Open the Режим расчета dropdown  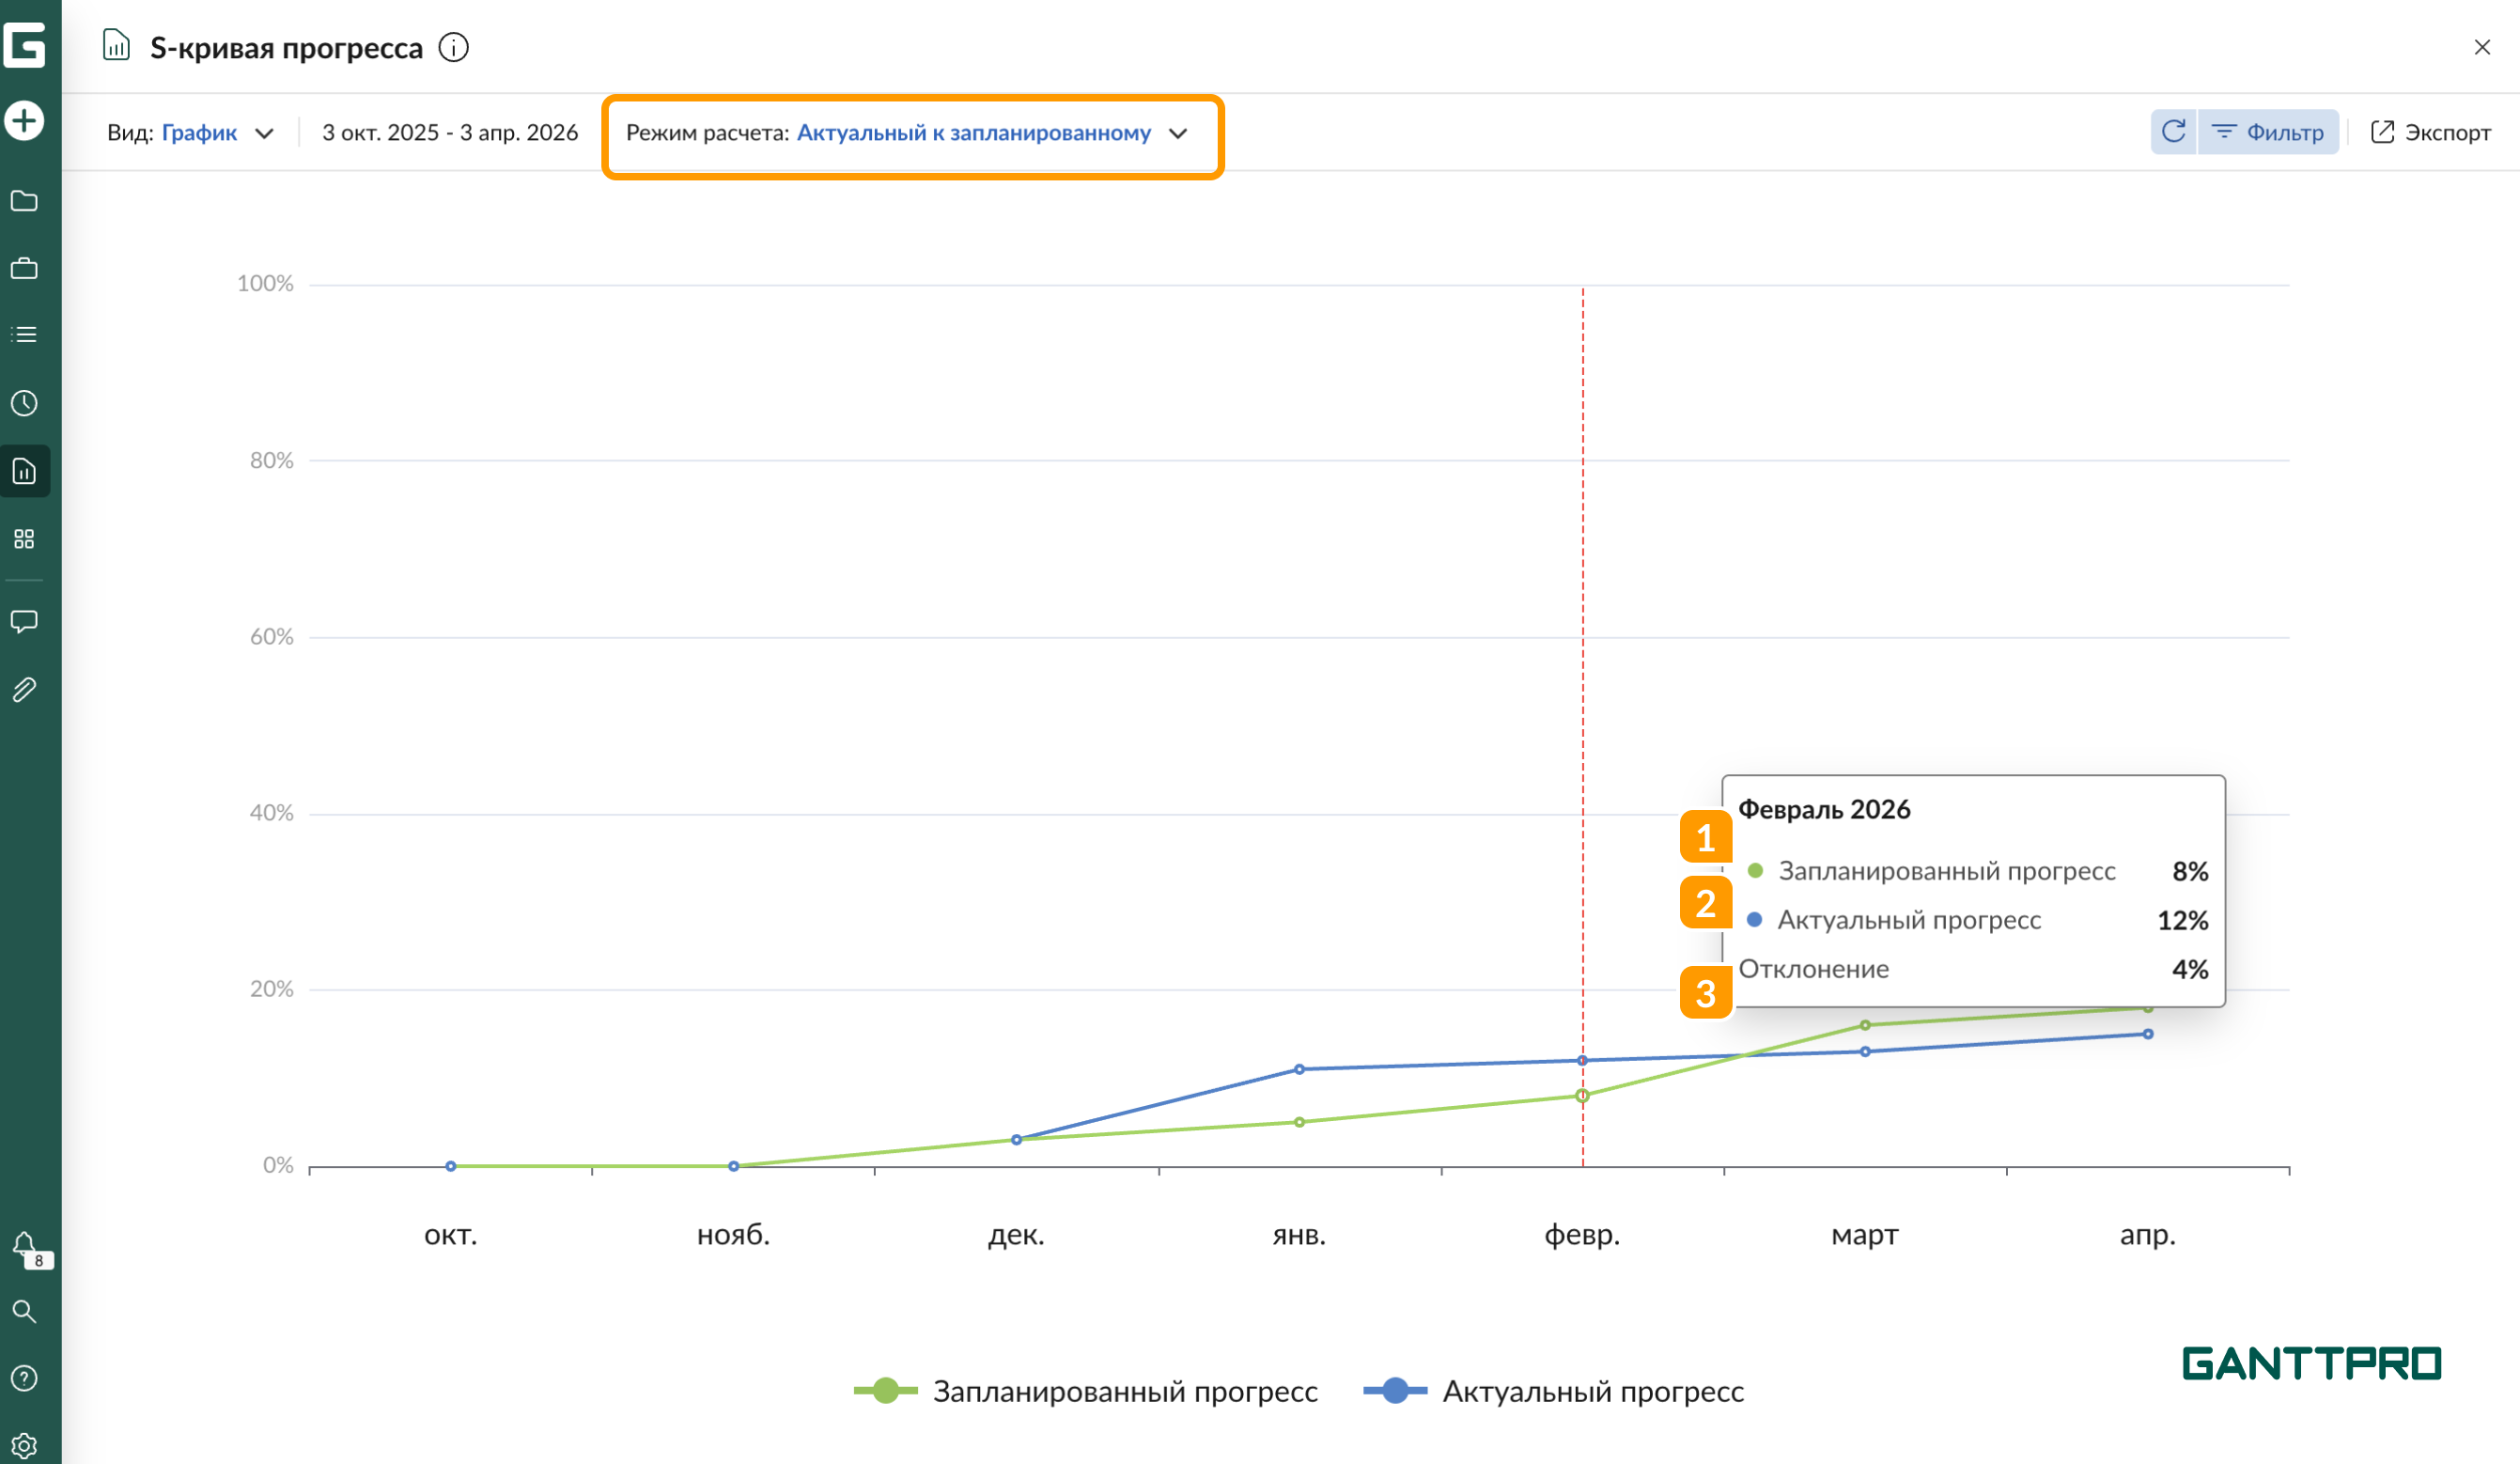pos(907,133)
